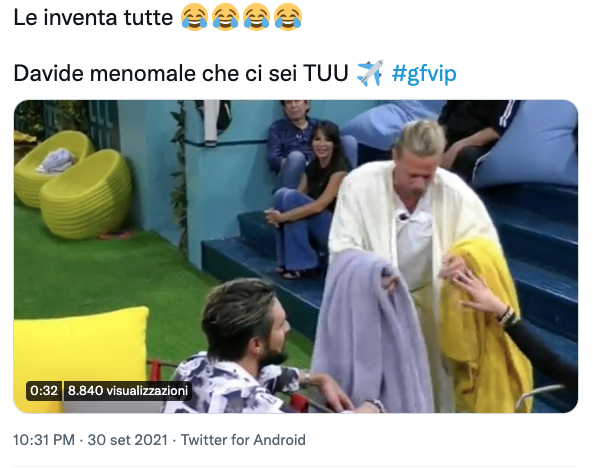Image resolution: width=593 pixels, height=468 pixels.
Task: Open the 10:31 PM timestamp link
Action: pyautogui.click(x=44, y=440)
